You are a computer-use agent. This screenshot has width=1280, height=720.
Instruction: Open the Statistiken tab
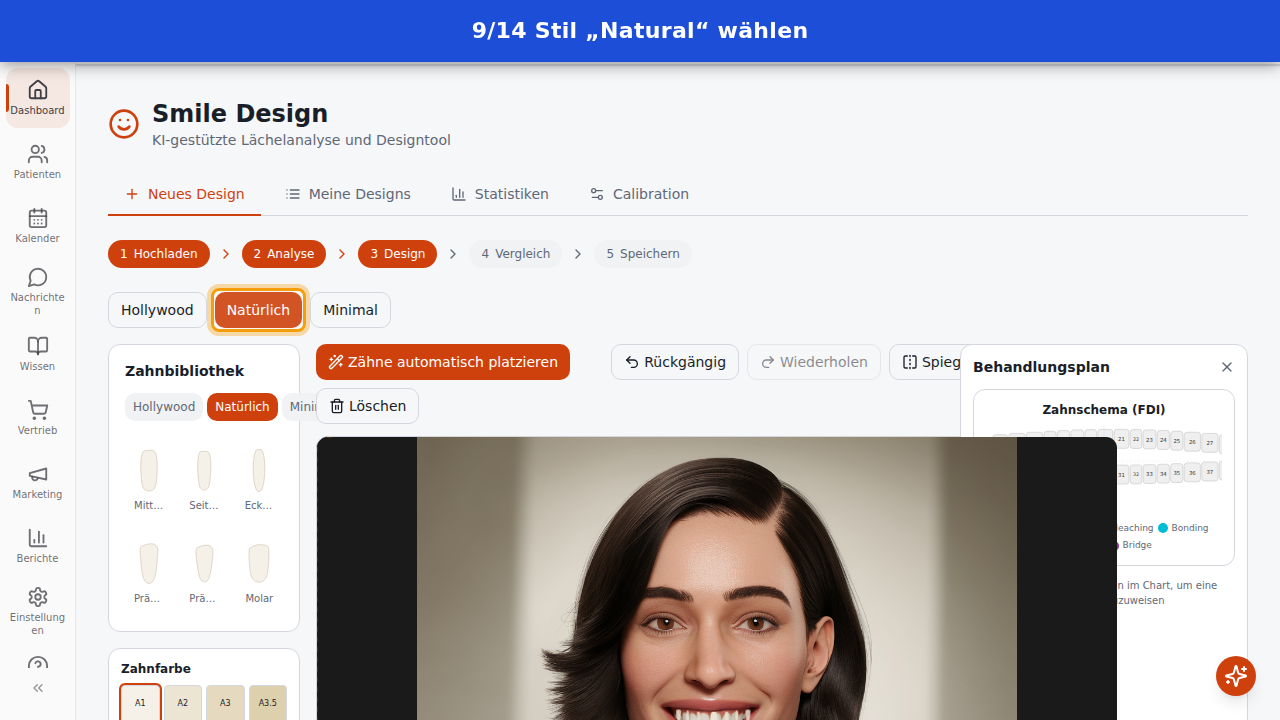point(500,194)
